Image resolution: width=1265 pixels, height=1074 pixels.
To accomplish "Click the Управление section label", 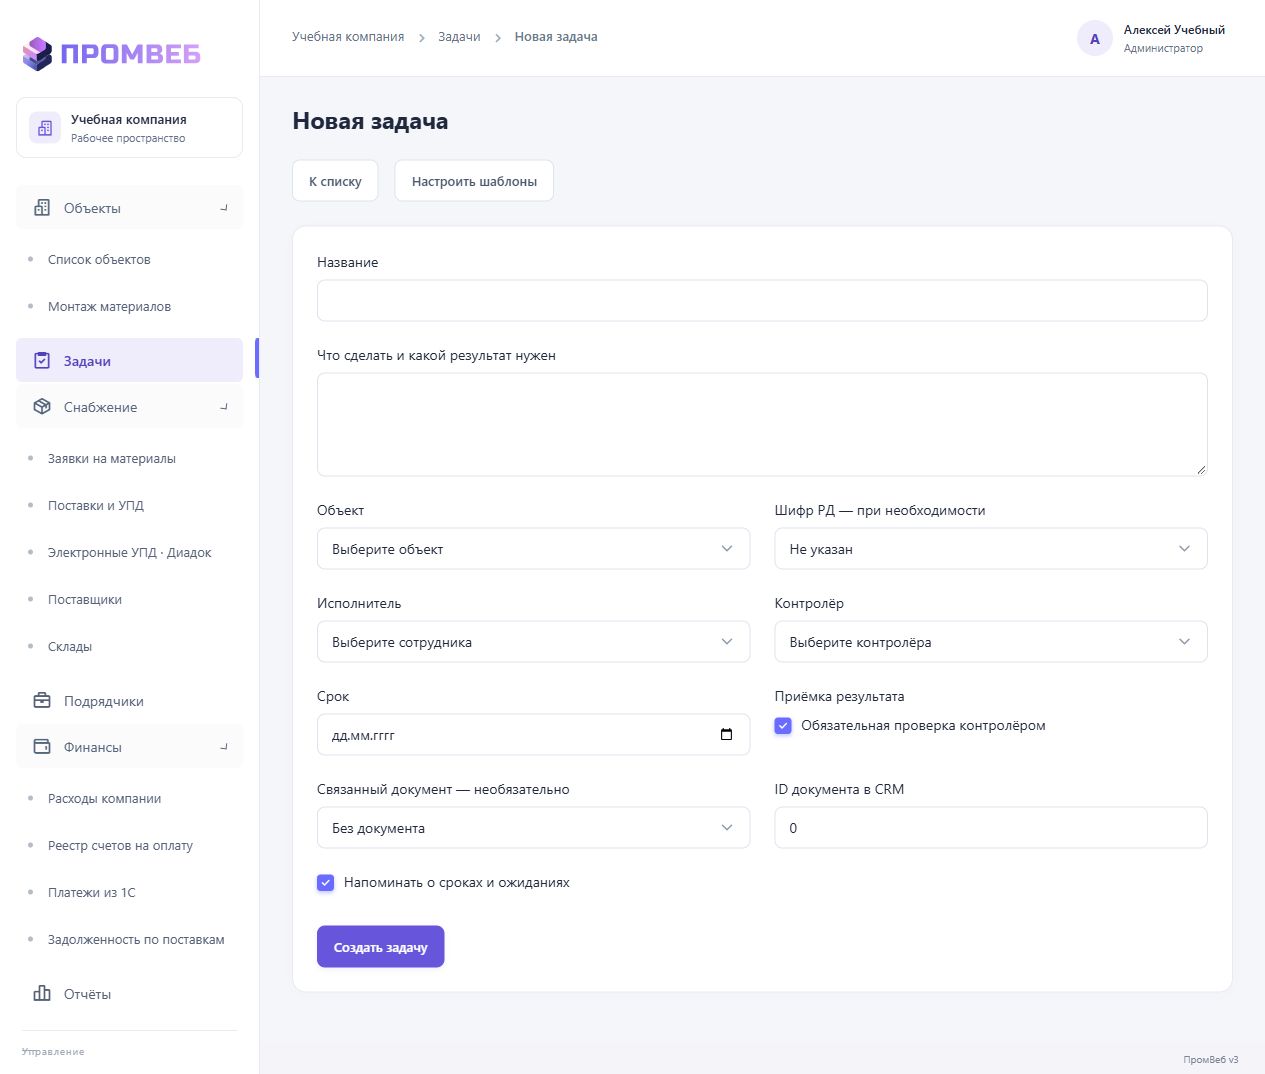I will click(x=53, y=1052).
